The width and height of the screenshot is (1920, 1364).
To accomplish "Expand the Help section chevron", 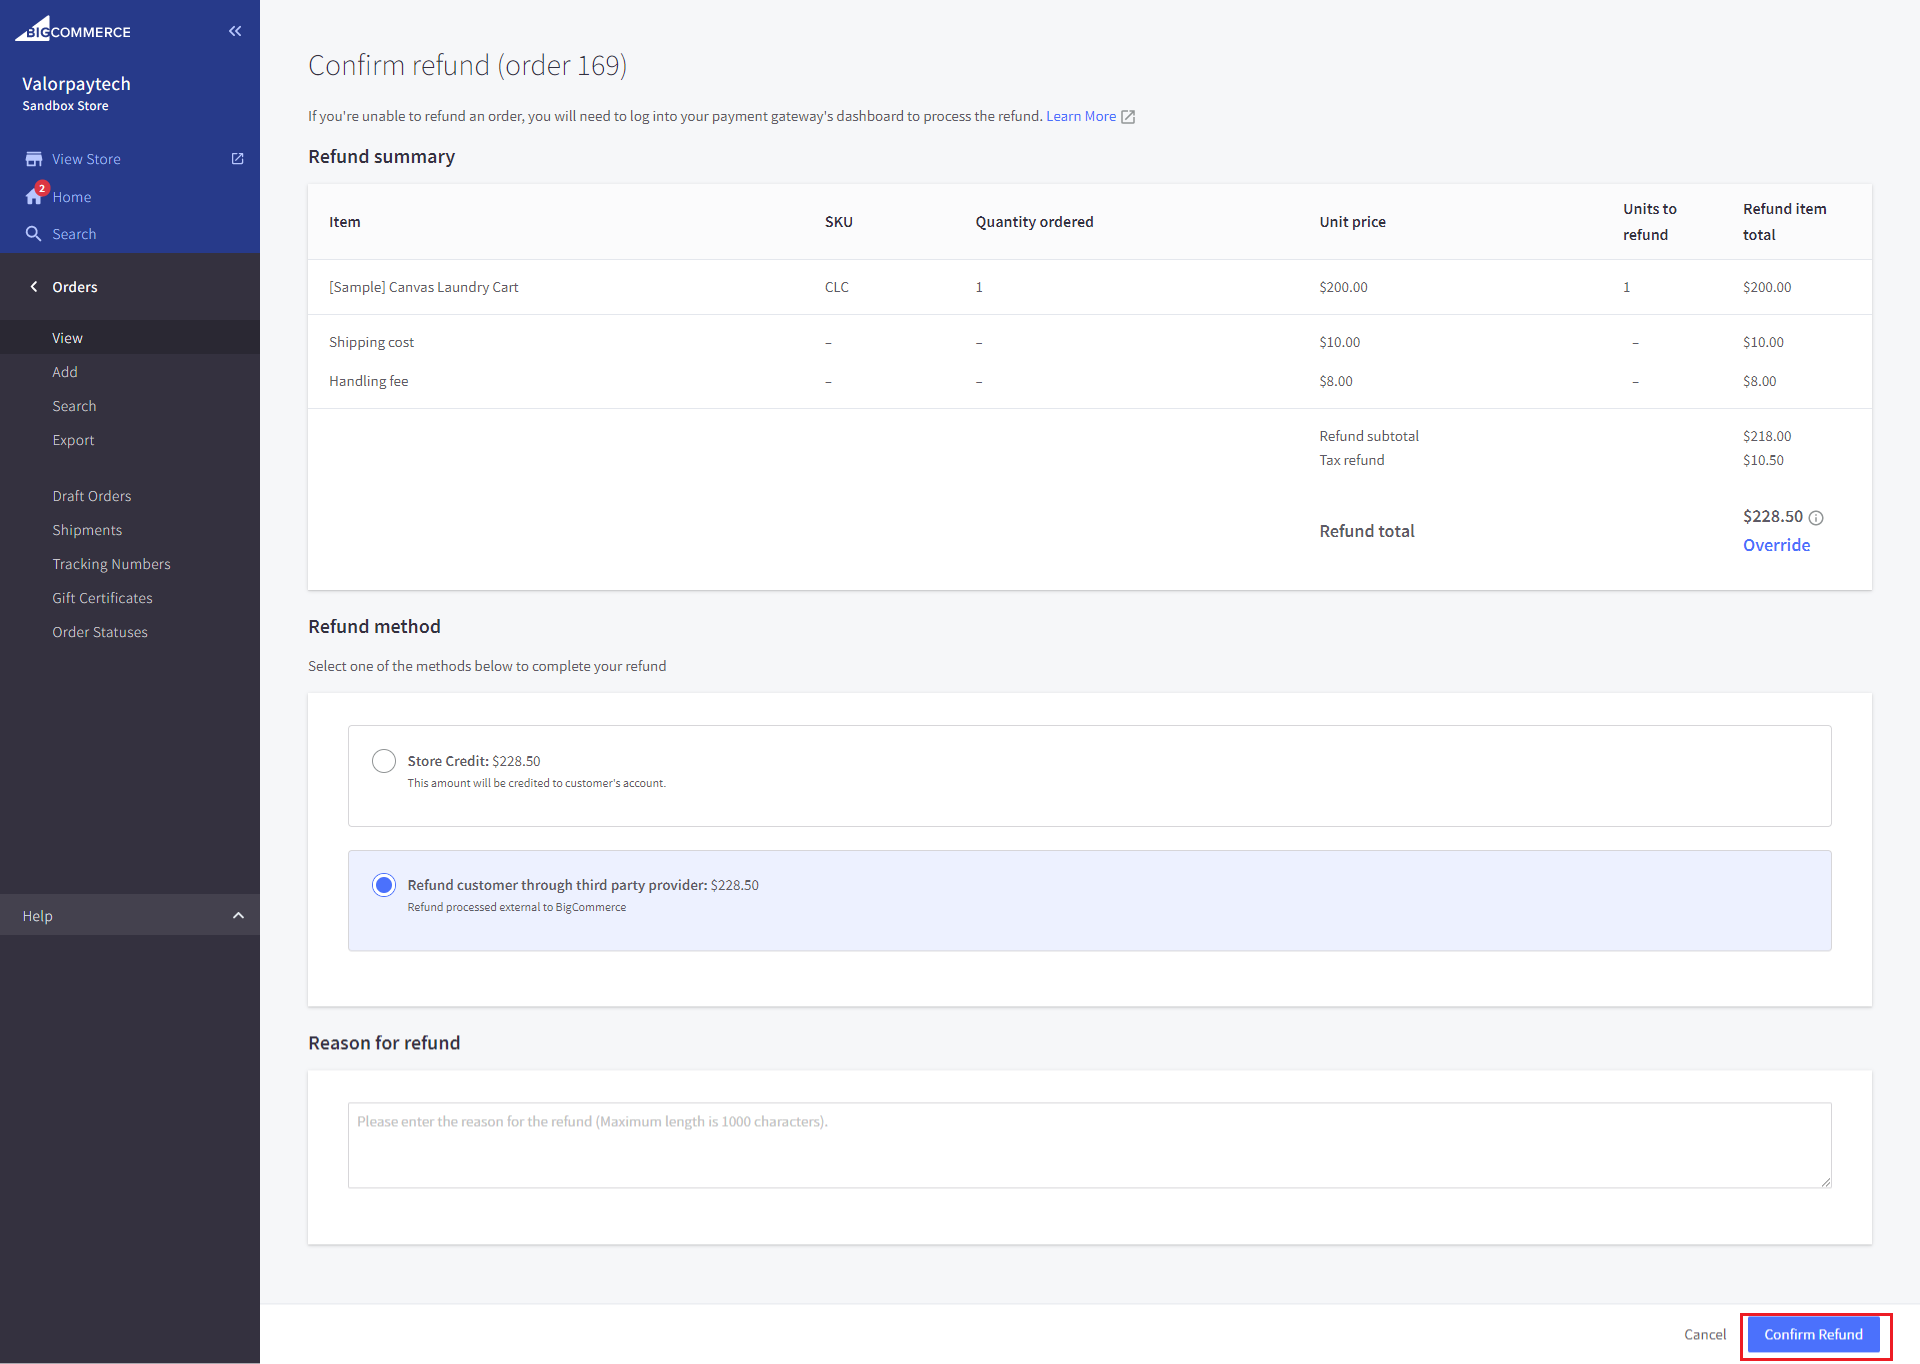I will [238, 916].
